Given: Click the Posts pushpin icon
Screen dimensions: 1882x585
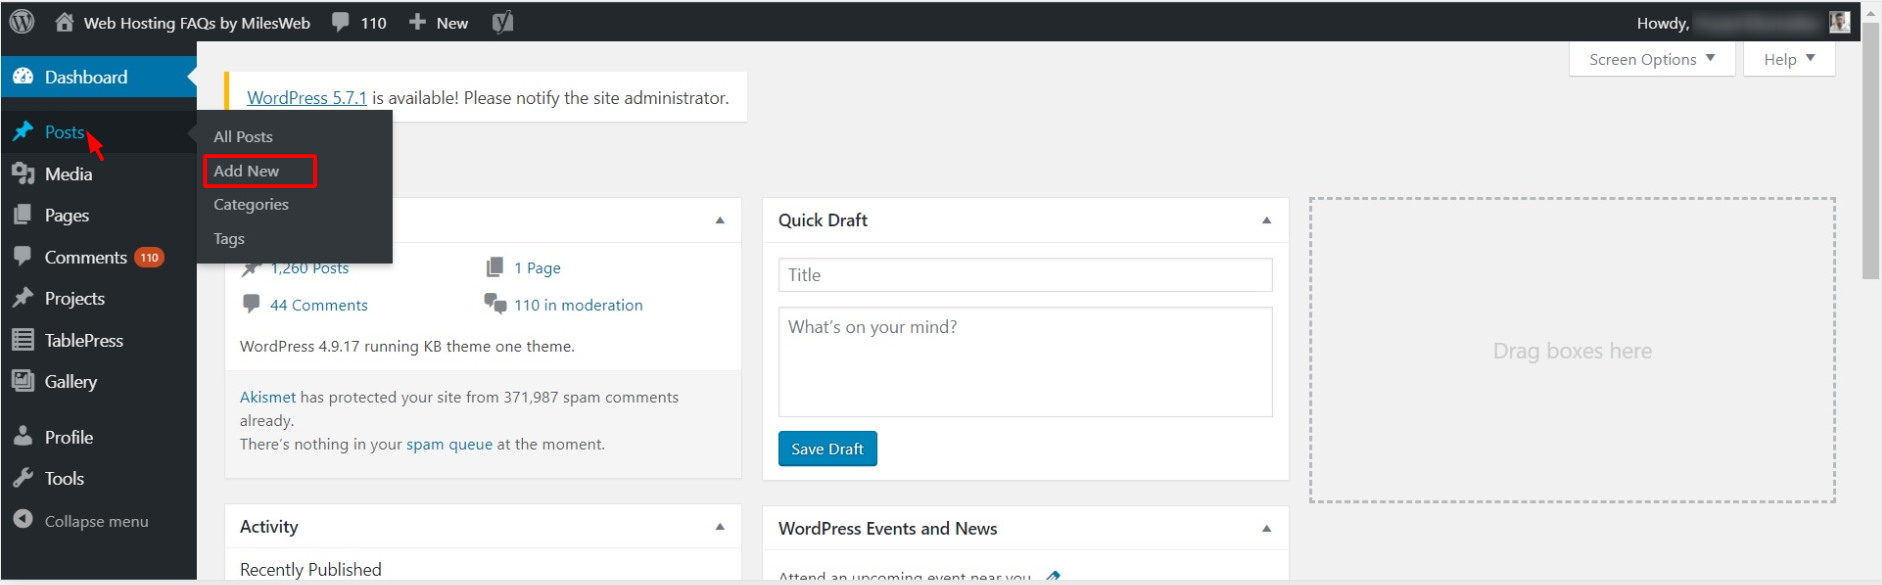Looking at the screenshot, I should (x=23, y=132).
